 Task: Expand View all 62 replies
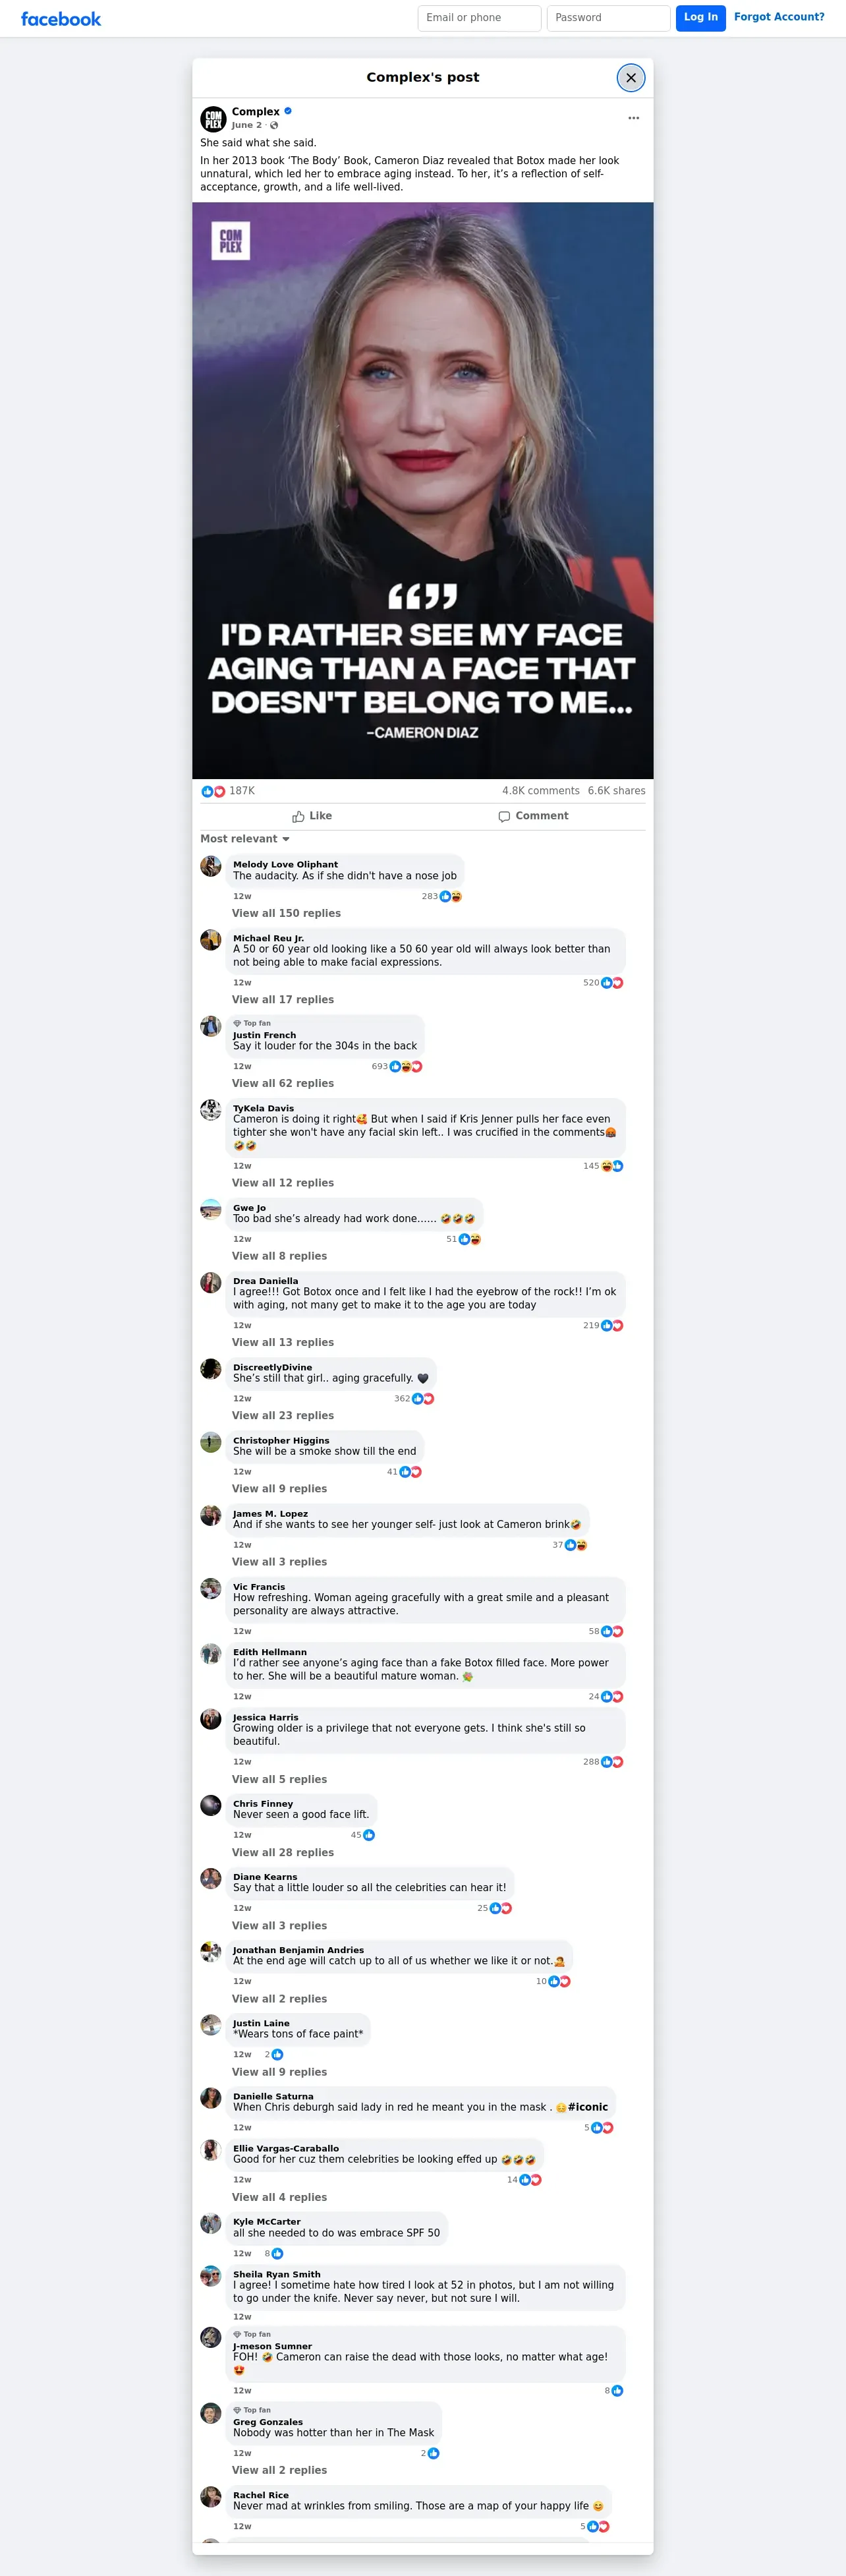pyautogui.click(x=283, y=1083)
